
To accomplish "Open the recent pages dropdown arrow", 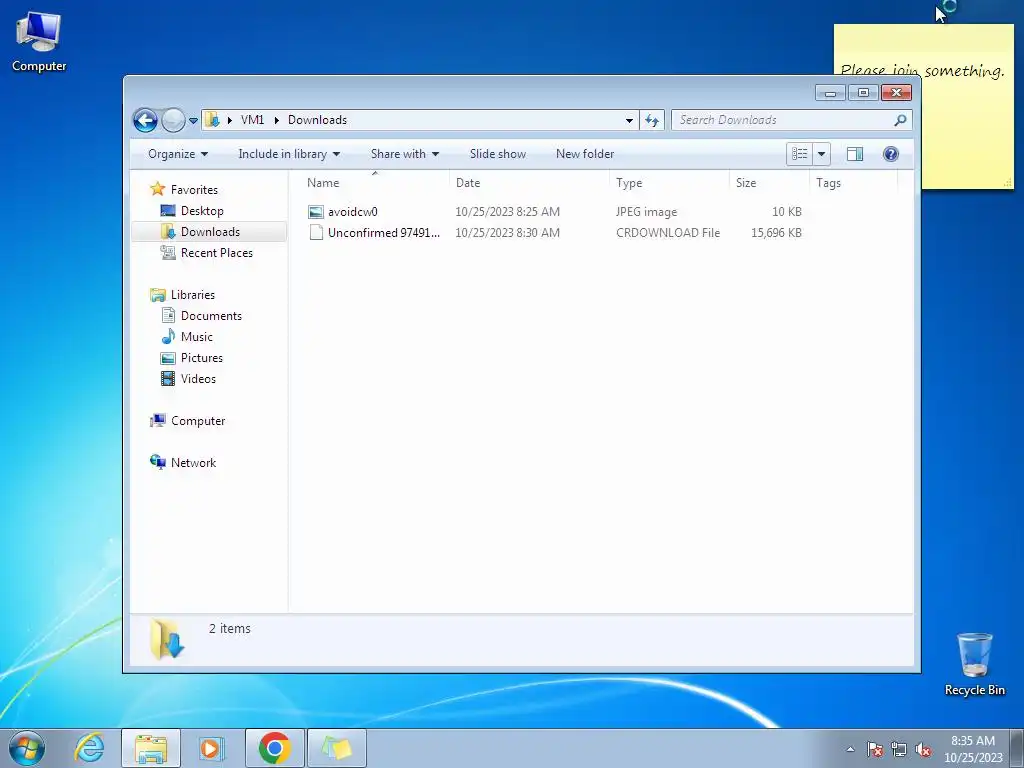I will pyautogui.click(x=193, y=121).
